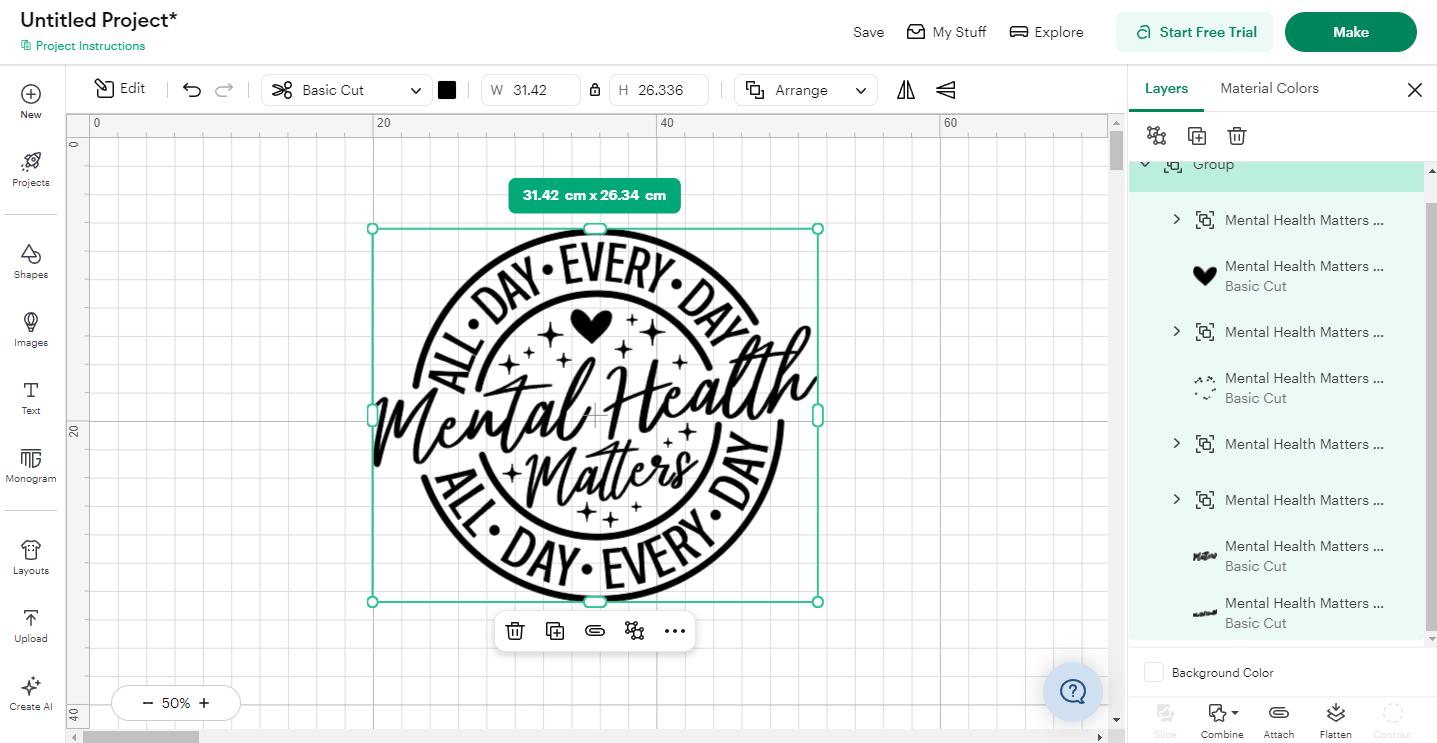Click the group icon in floating canvas toolbar
The height and width of the screenshot is (743, 1437).
(x=634, y=631)
